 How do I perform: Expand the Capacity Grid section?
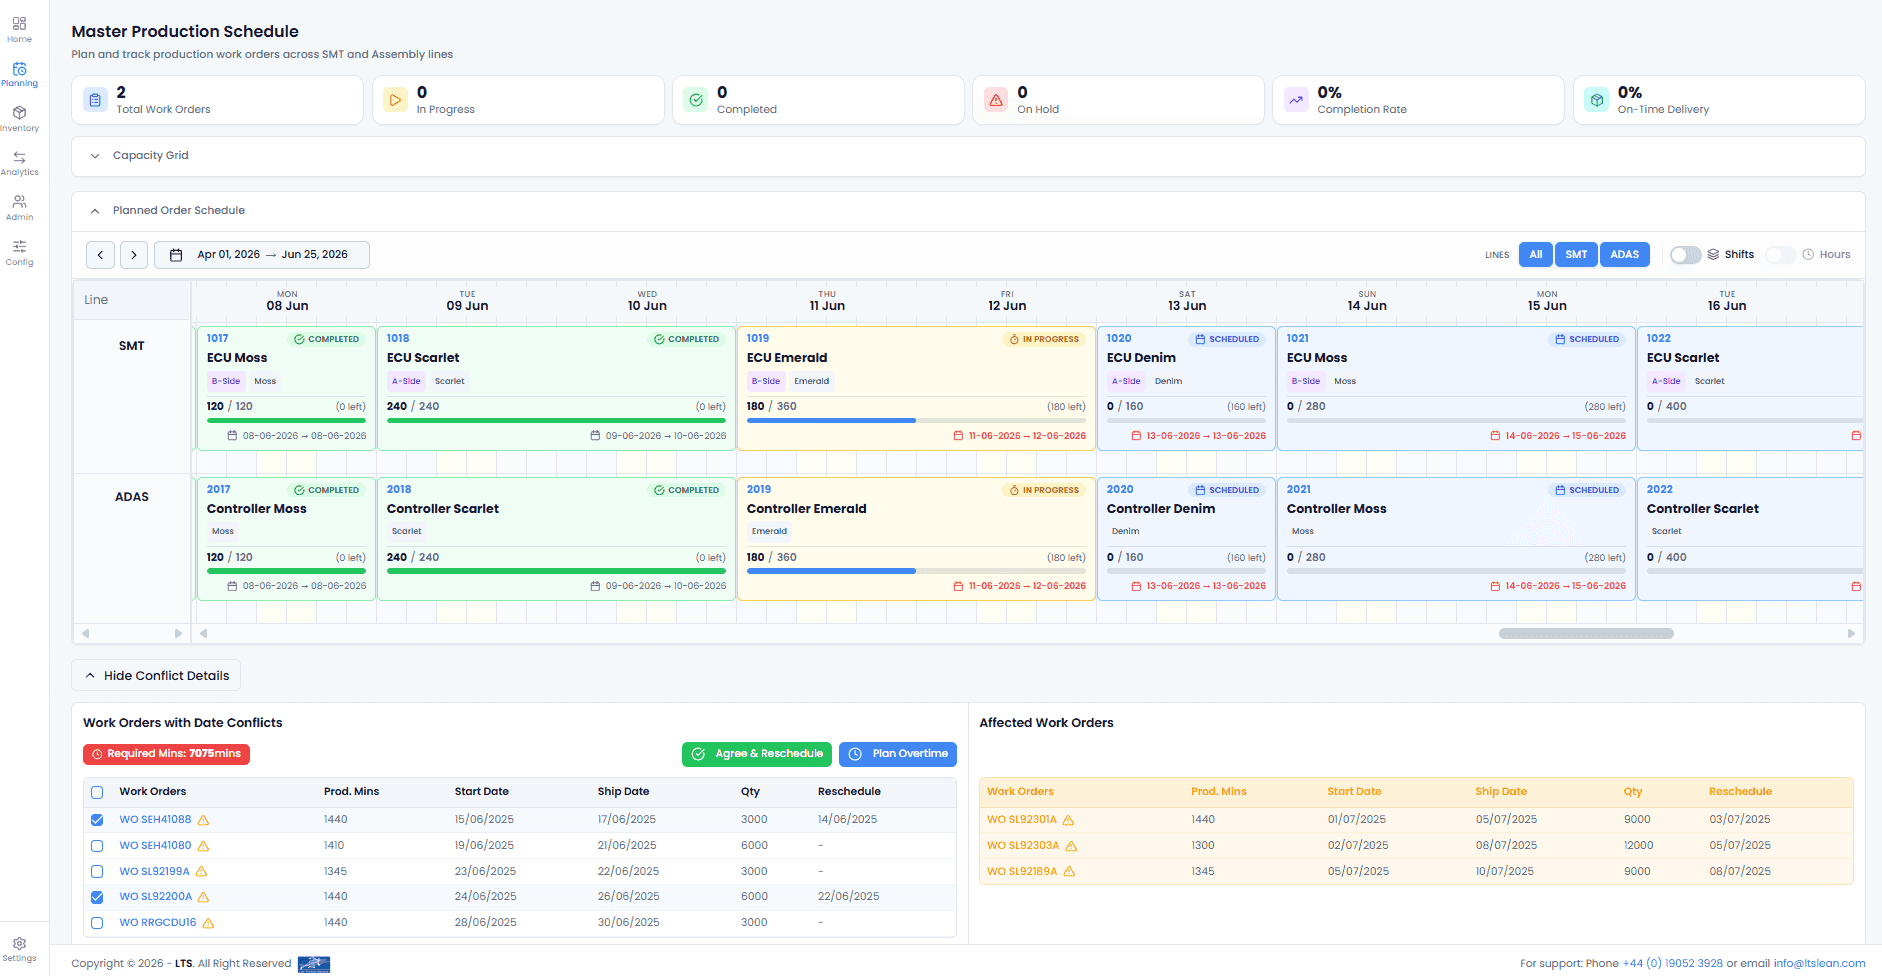(968, 156)
